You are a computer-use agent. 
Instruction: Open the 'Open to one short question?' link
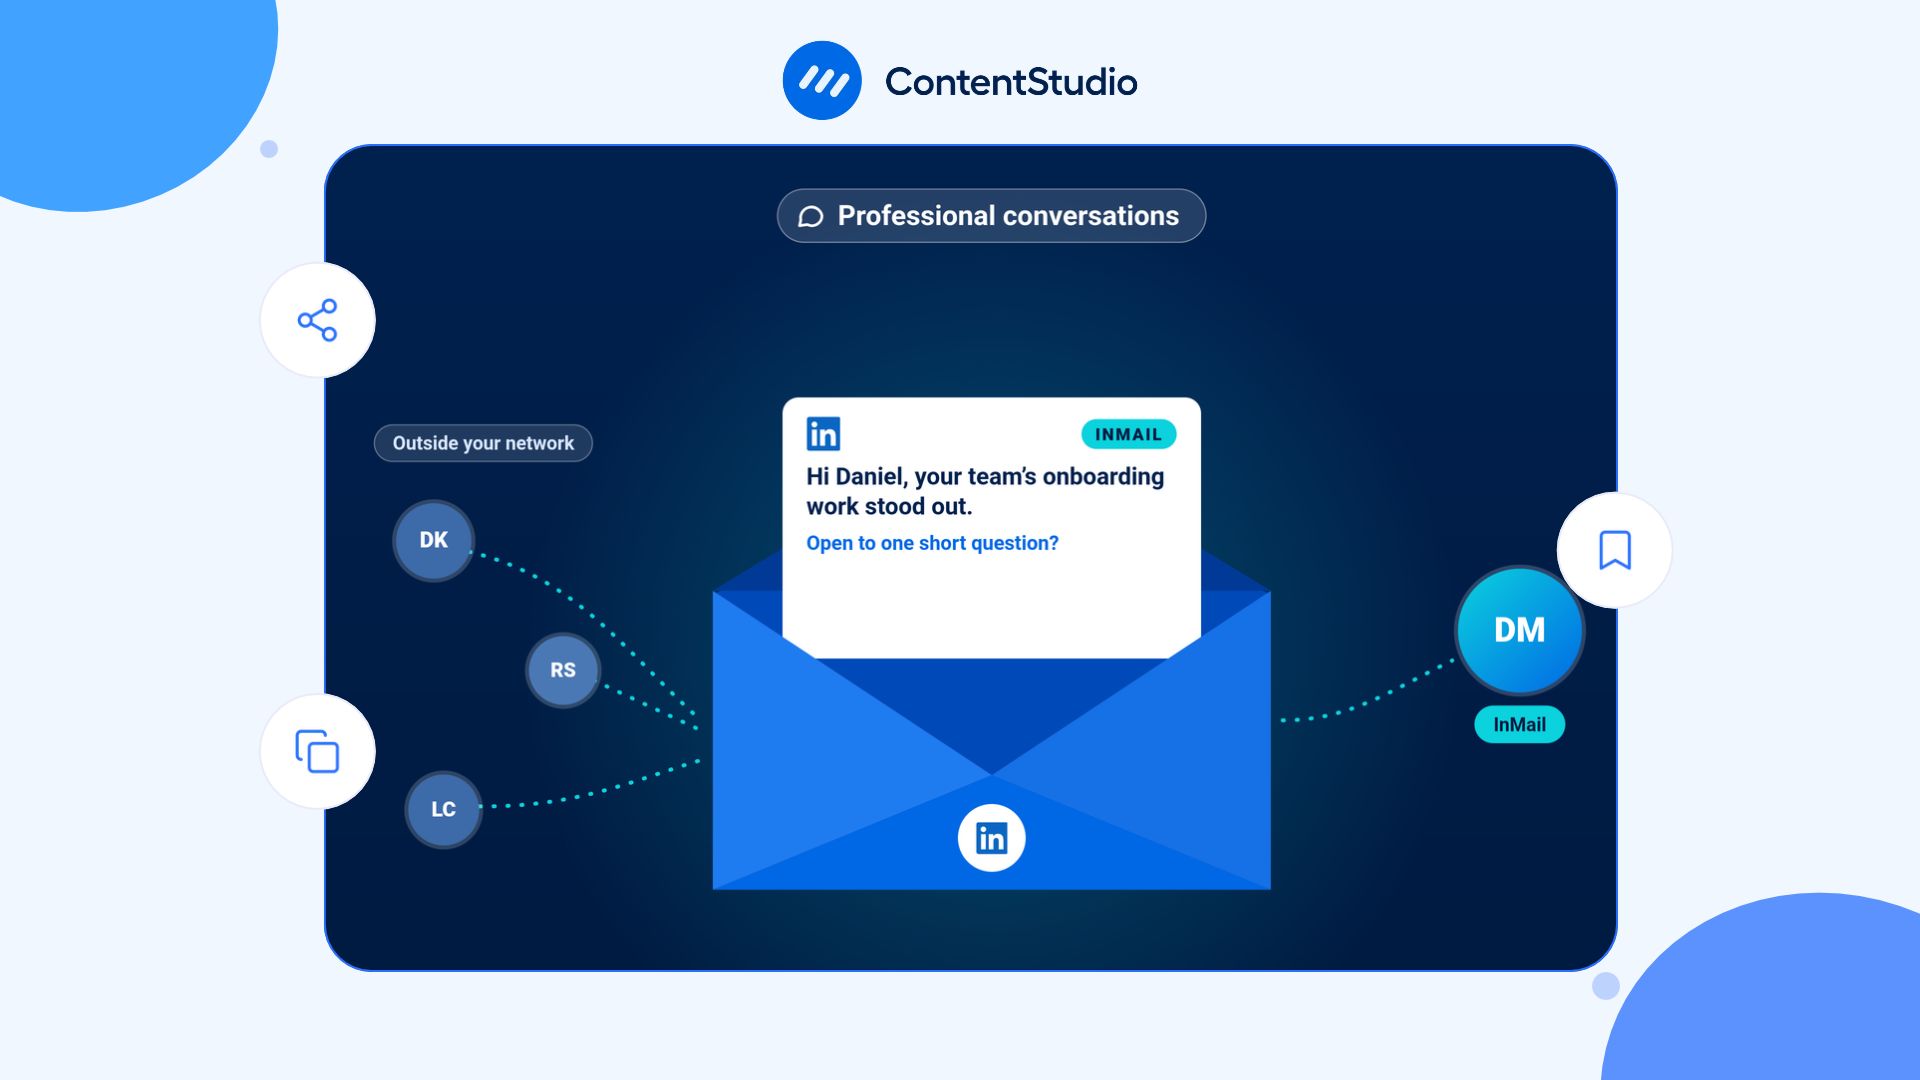click(x=932, y=543)
